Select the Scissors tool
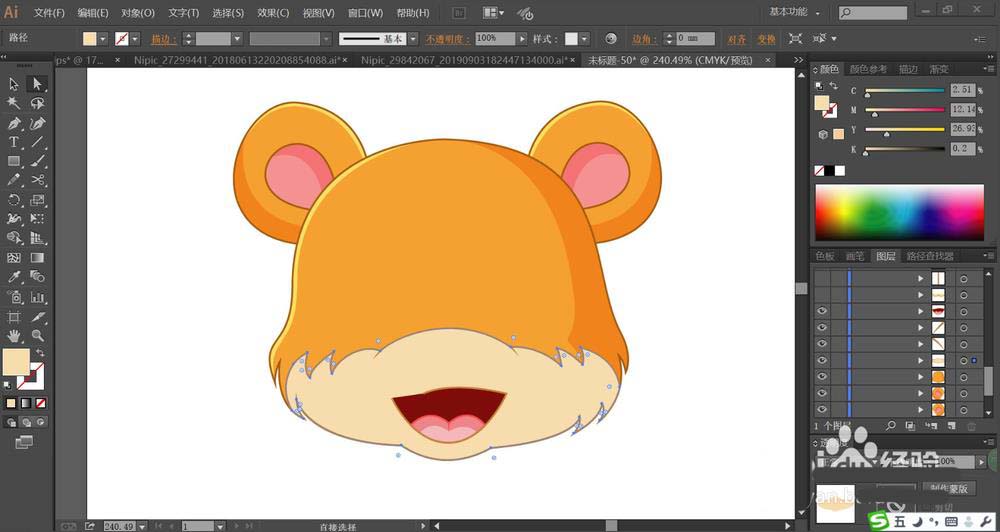The height and width of the screenshot is (532, 1000). click(37, 180)
